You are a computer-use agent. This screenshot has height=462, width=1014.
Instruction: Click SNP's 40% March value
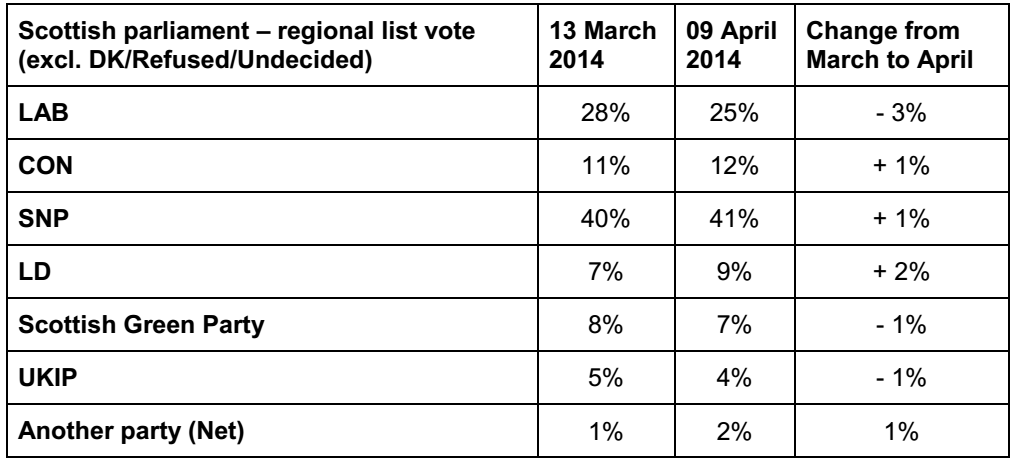coord(605,219)
